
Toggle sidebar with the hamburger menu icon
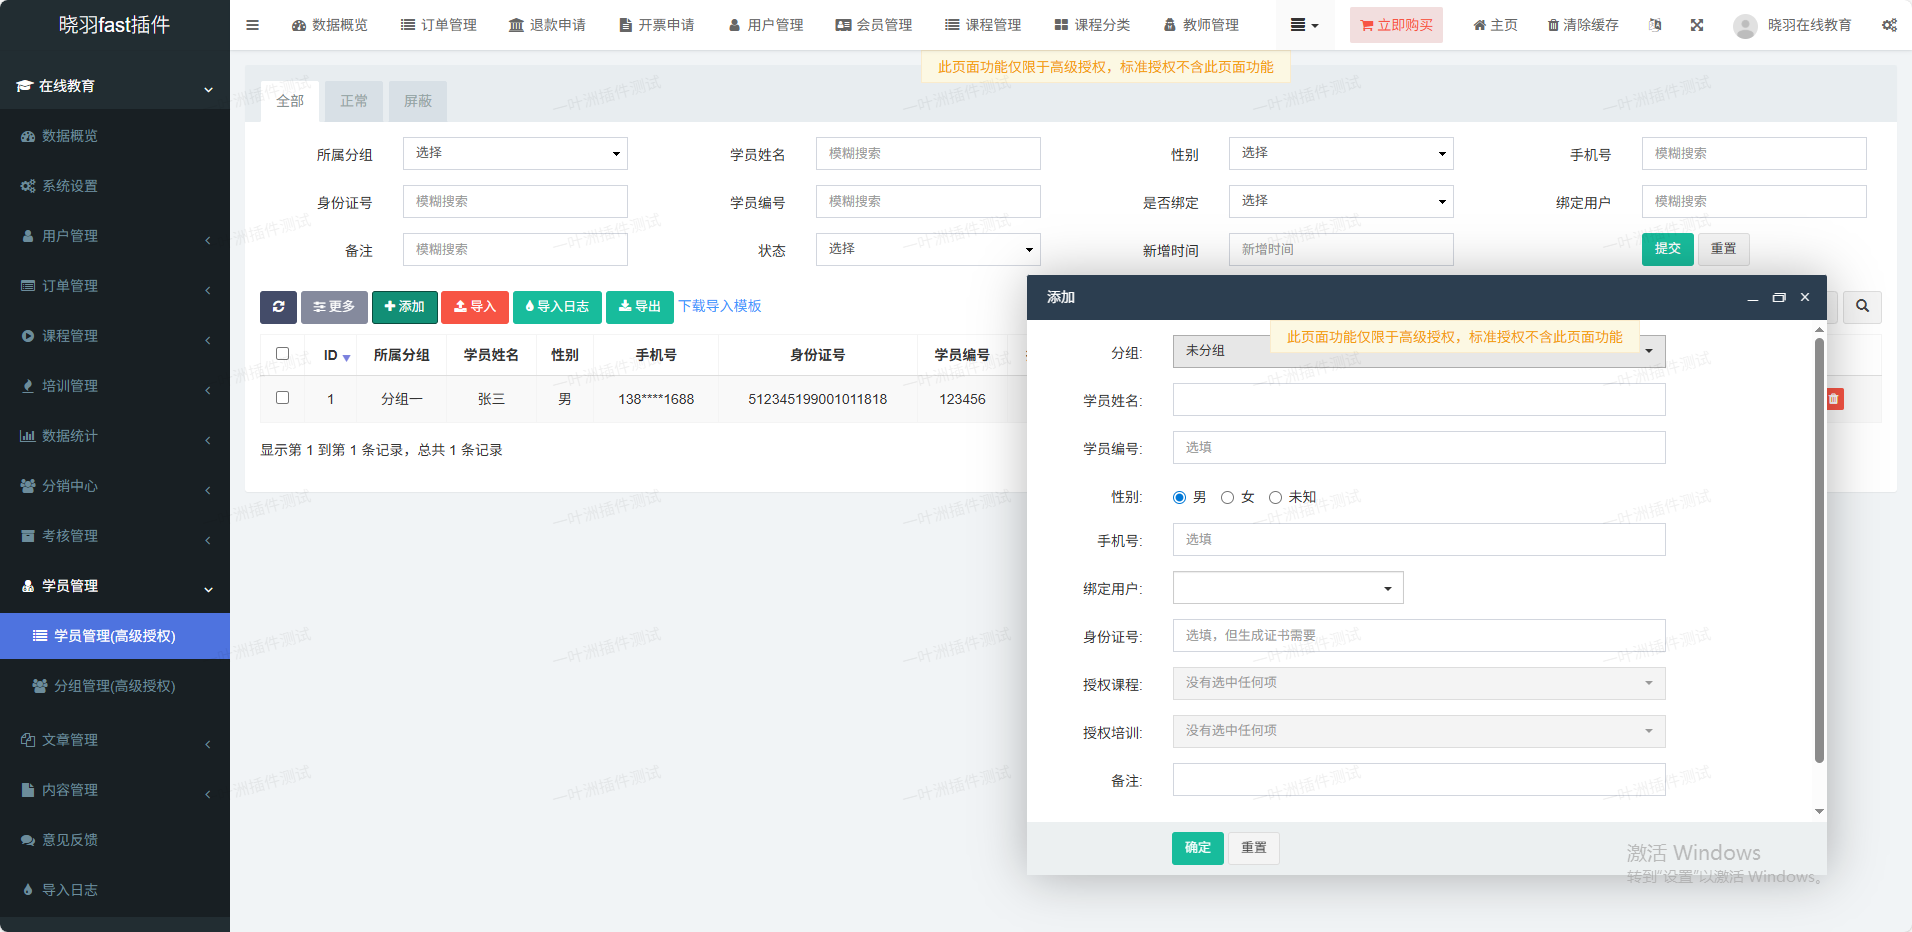pyautogui.click(x=253, y=25)
